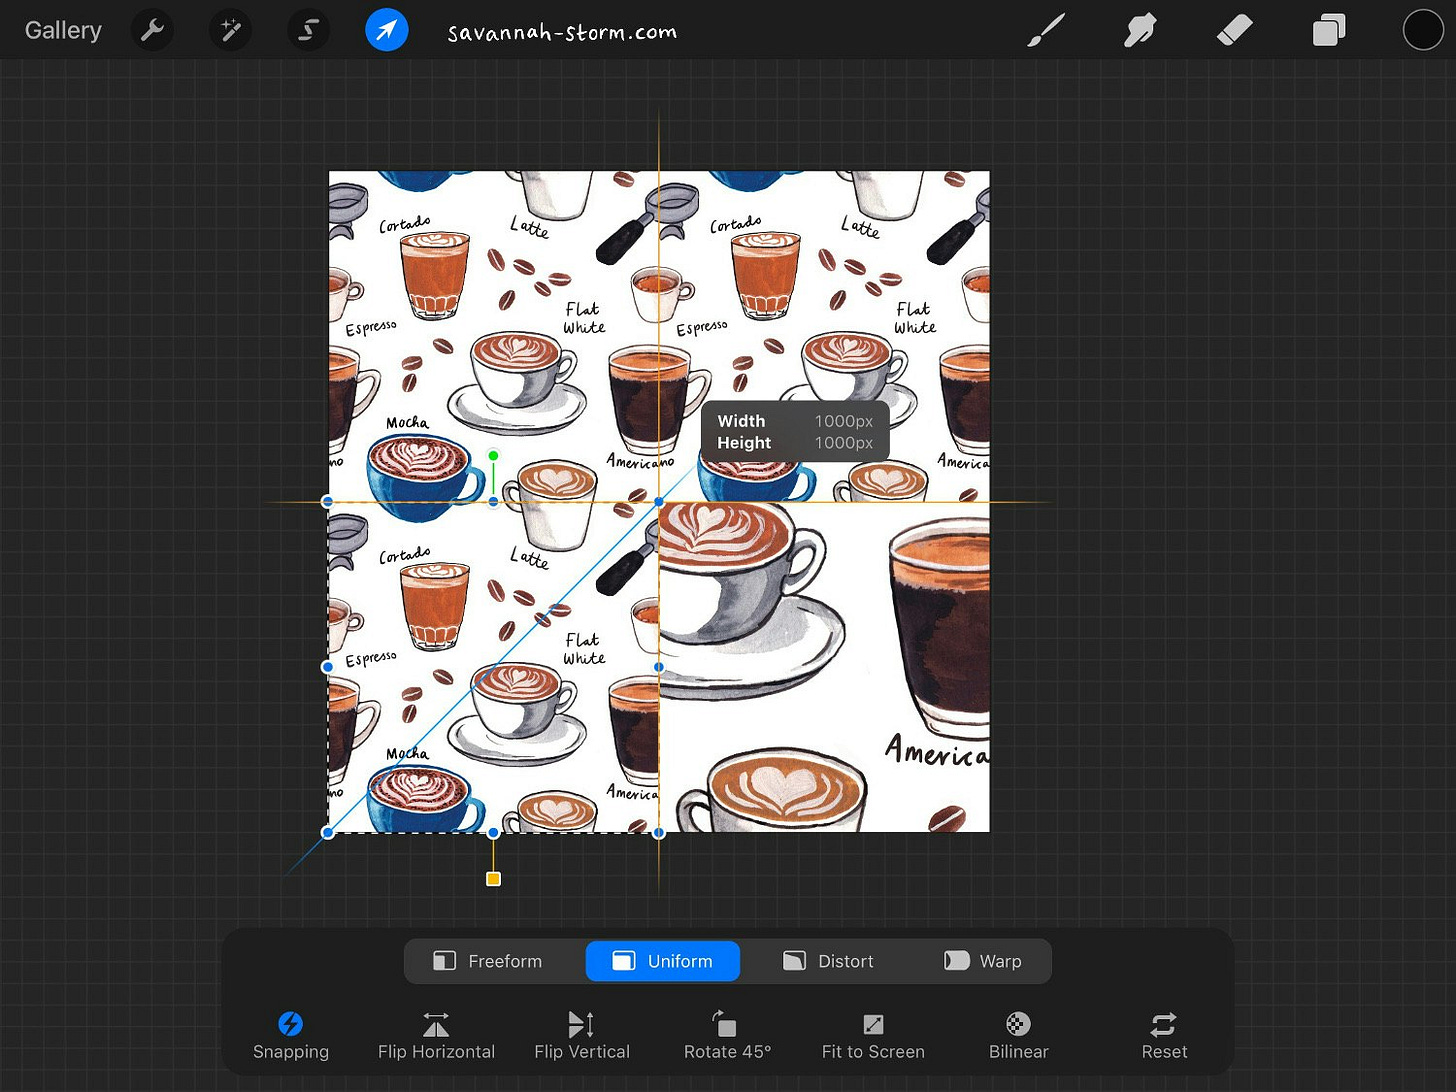
Task: Select the Paint brush tool
Action: tap(1046, 30)
